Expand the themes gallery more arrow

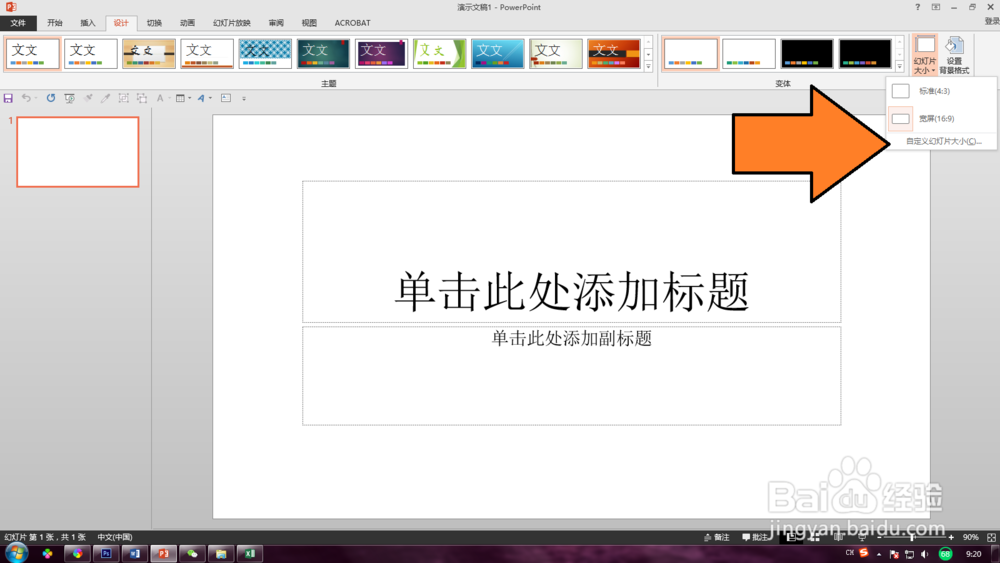[649, 66]
